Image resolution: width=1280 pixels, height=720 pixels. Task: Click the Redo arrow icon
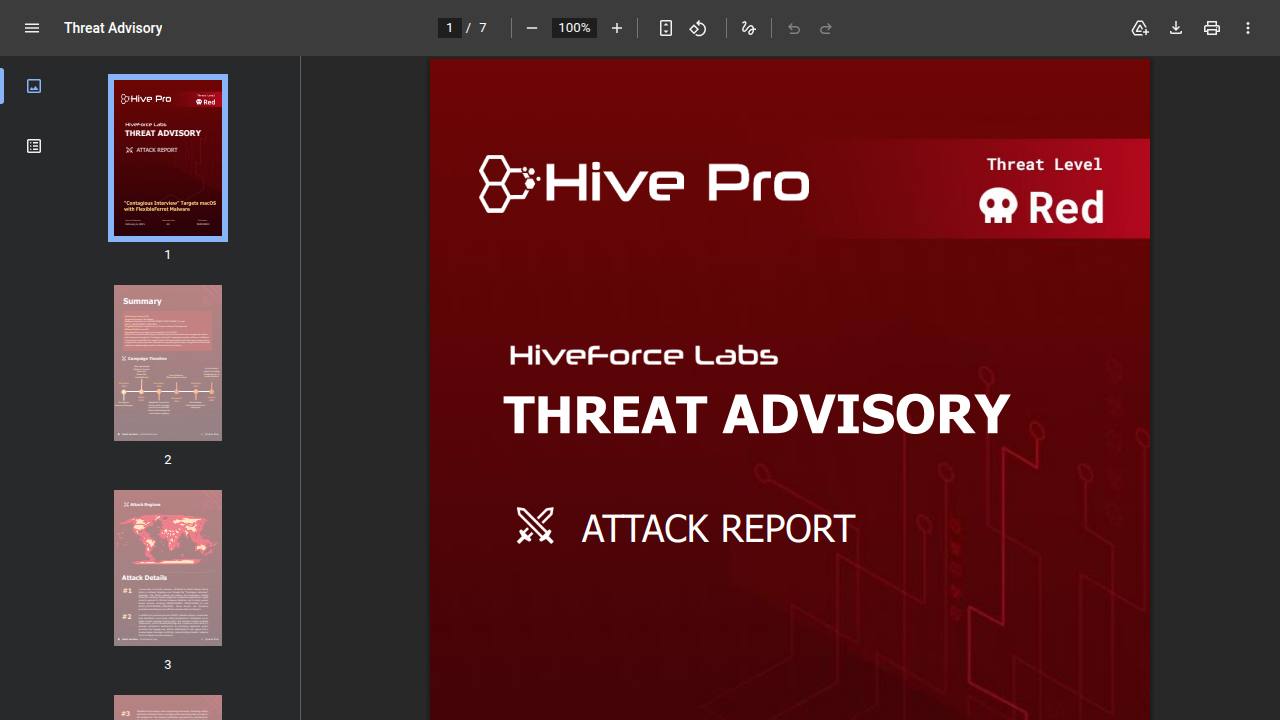pyautogui.click(x=826, y=28)
